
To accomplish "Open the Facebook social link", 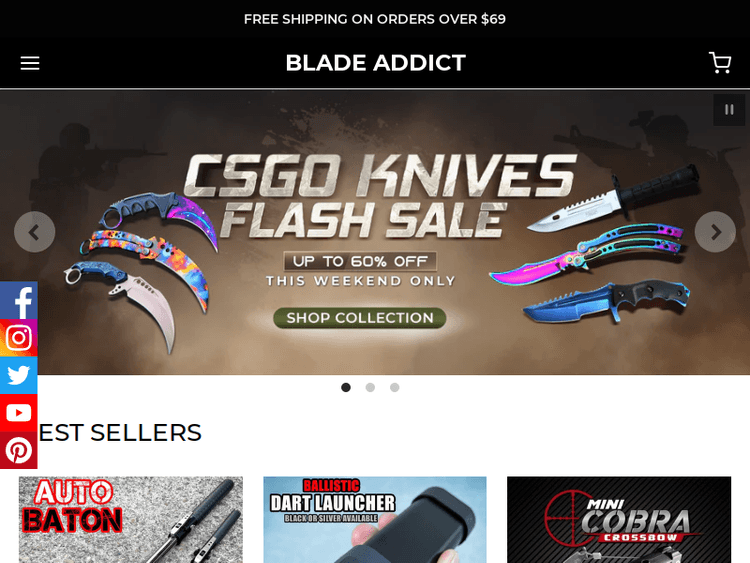I will [x=19, y=300].
